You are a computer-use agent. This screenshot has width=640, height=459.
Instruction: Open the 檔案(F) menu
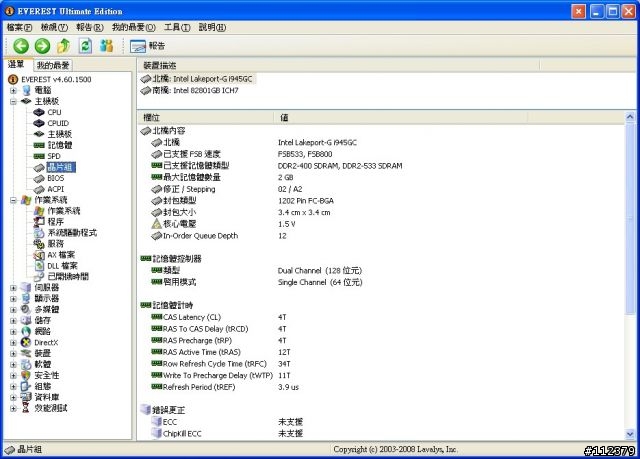pos(19,27)
